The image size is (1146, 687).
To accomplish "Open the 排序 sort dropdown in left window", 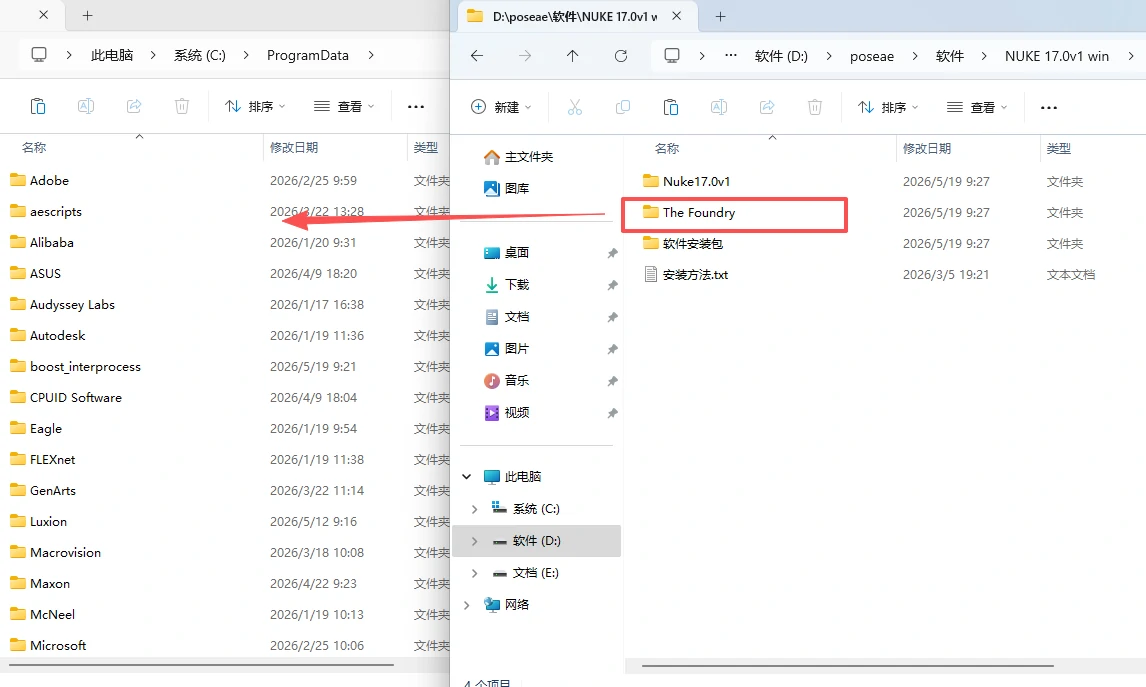I will pyautogui.click(x=256, y=107).
